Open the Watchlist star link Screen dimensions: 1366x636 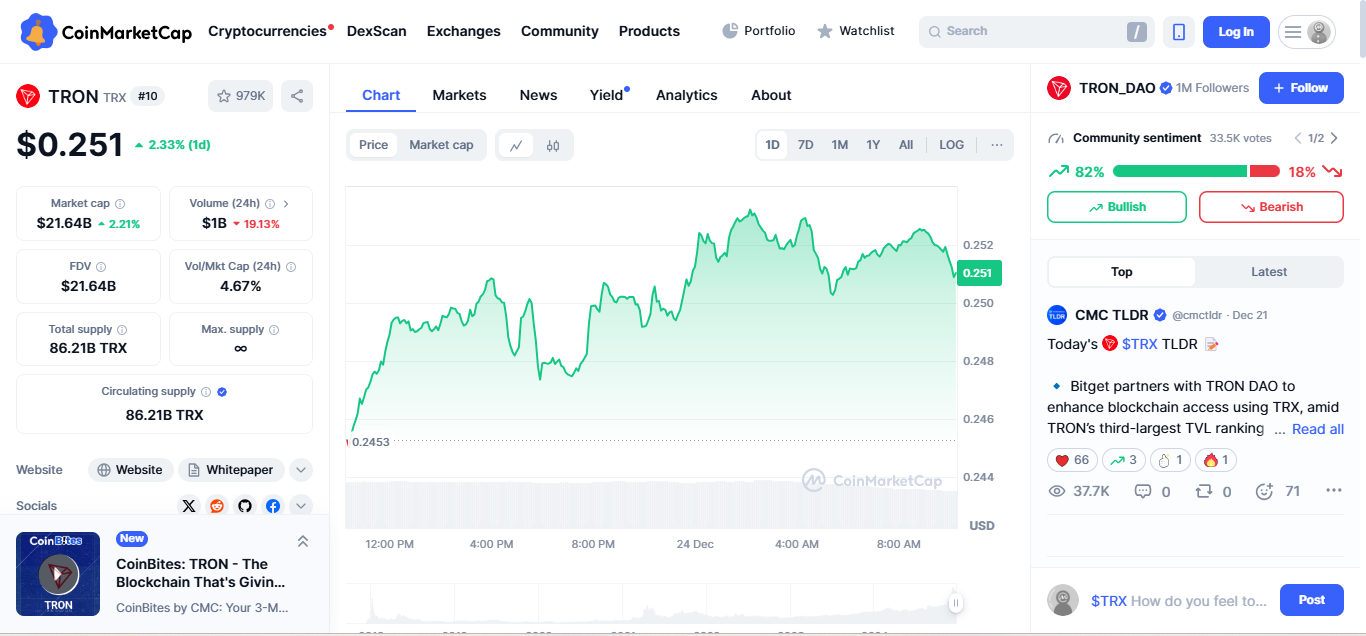coord(855,31)
